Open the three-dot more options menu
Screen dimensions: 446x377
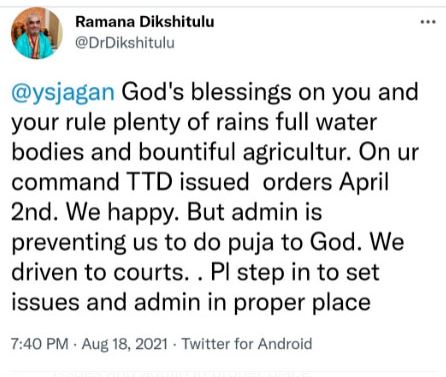point(428,22)
